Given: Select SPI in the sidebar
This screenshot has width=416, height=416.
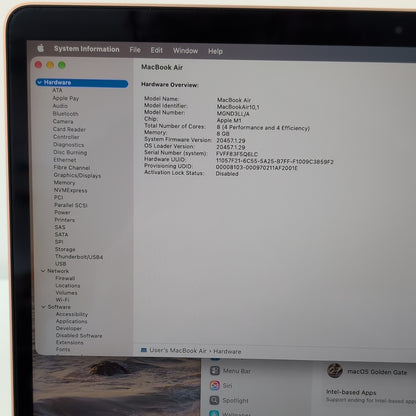Looking at the screenshot, I should [59, 242].
